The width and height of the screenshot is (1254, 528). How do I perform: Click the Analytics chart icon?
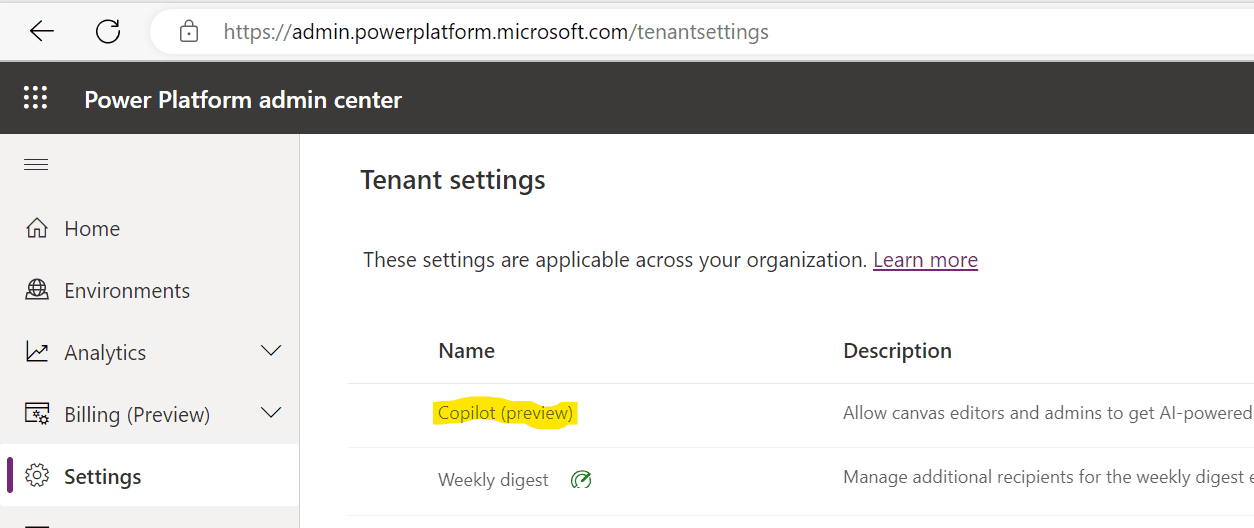pos(37,352)
